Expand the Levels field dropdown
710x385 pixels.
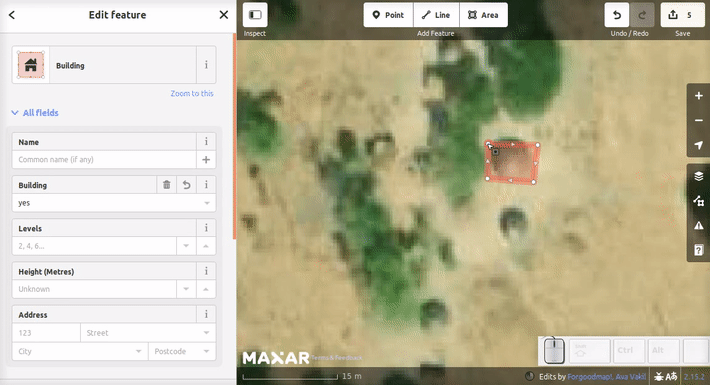186,246
